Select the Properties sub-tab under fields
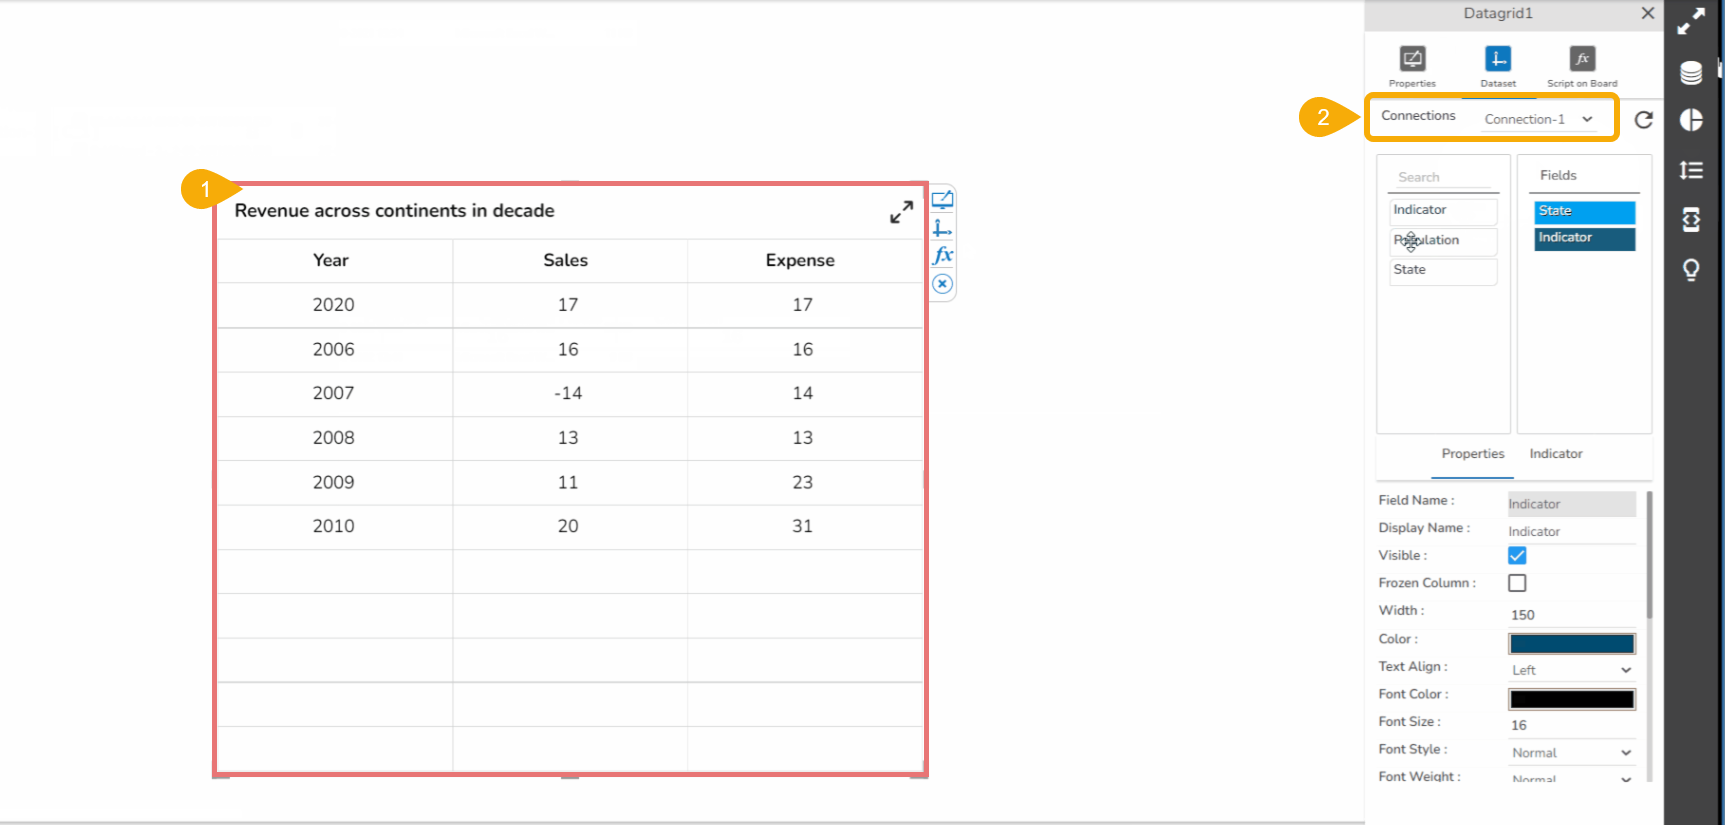Image resolution: width=1725 pixels, height=825 pixels. coord(1472,454)
